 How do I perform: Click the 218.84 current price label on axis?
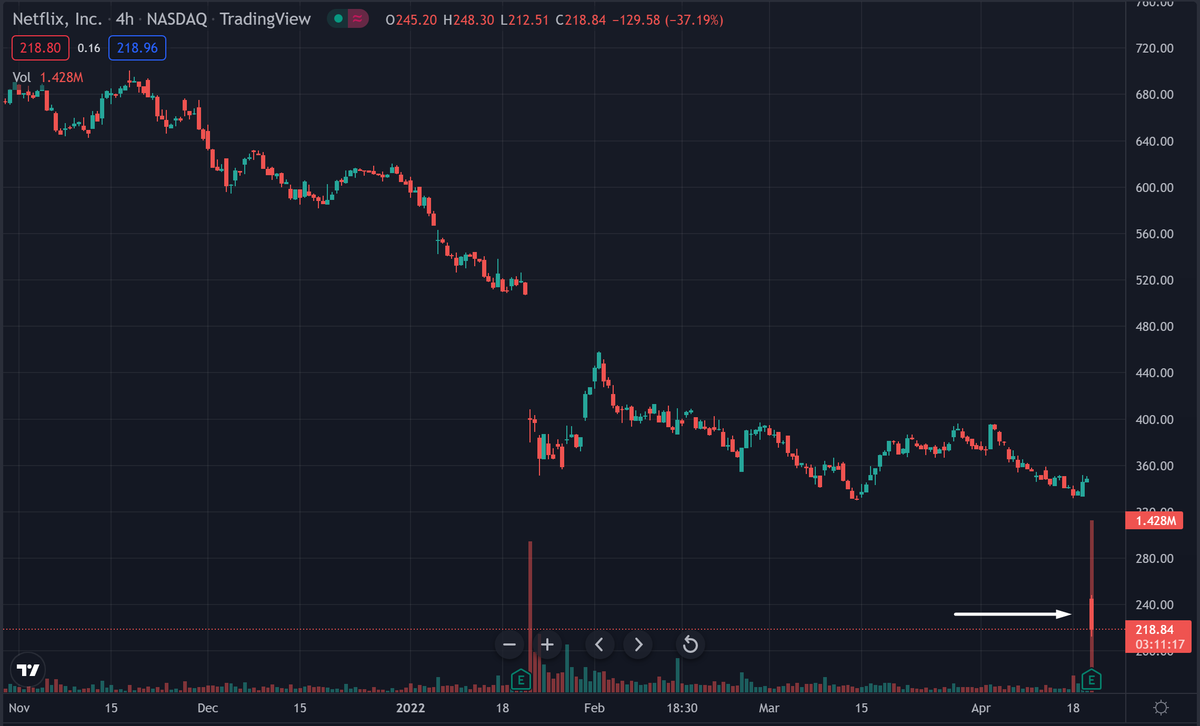[1155, 629]
